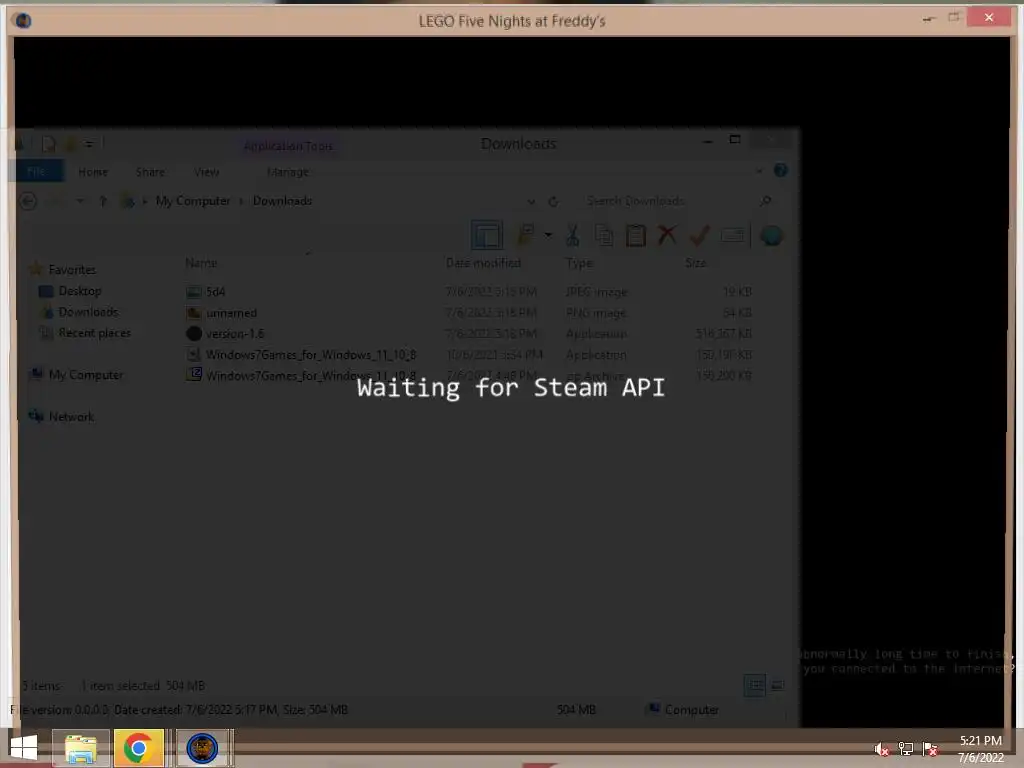Click Favorites in the navigation pane
Viewport: 1024px width, 768px height.
(72, 270)
